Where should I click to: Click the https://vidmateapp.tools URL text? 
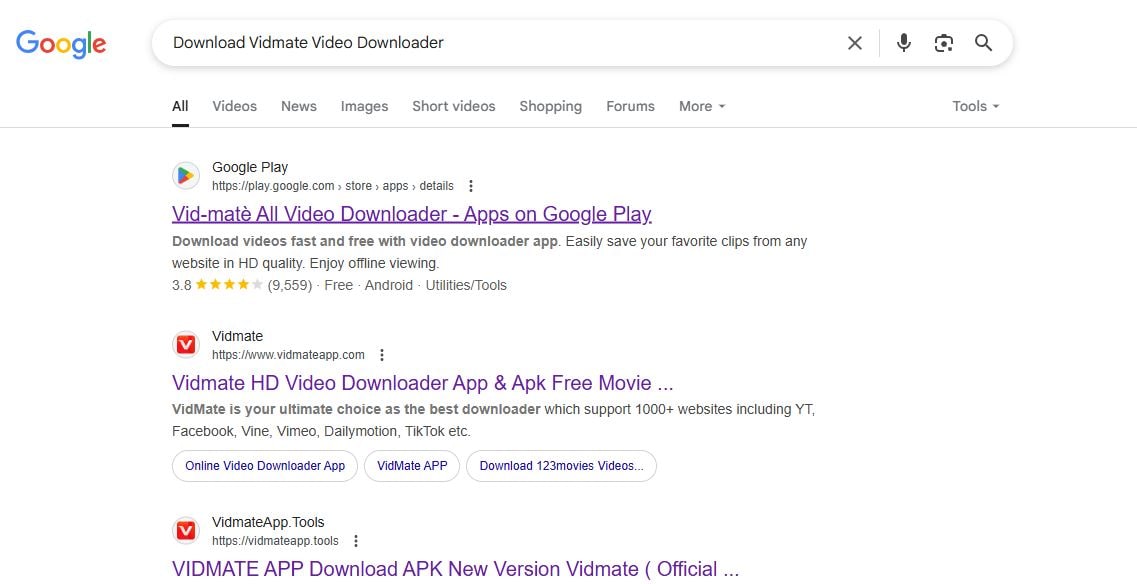coord(276,540)
